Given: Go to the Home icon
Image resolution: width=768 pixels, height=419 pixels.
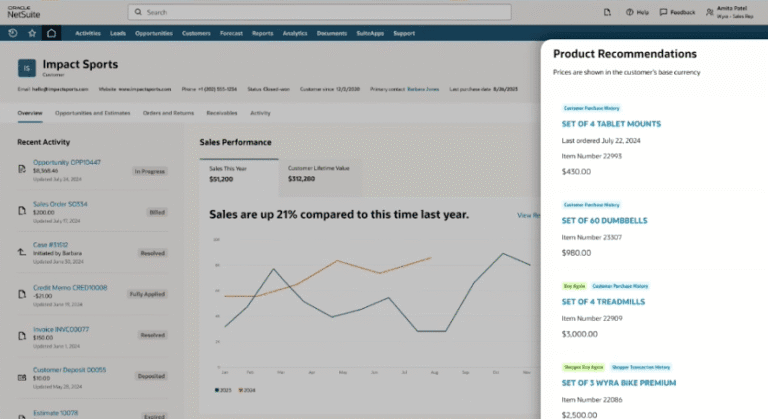Looking at the screenshot, I should (51, 33).
